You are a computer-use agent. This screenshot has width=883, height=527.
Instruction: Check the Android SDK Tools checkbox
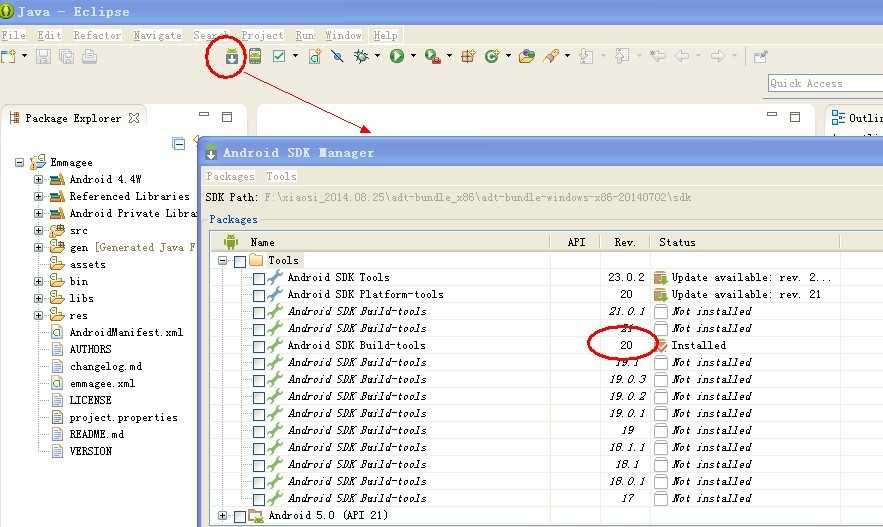[x=259, y=278]
